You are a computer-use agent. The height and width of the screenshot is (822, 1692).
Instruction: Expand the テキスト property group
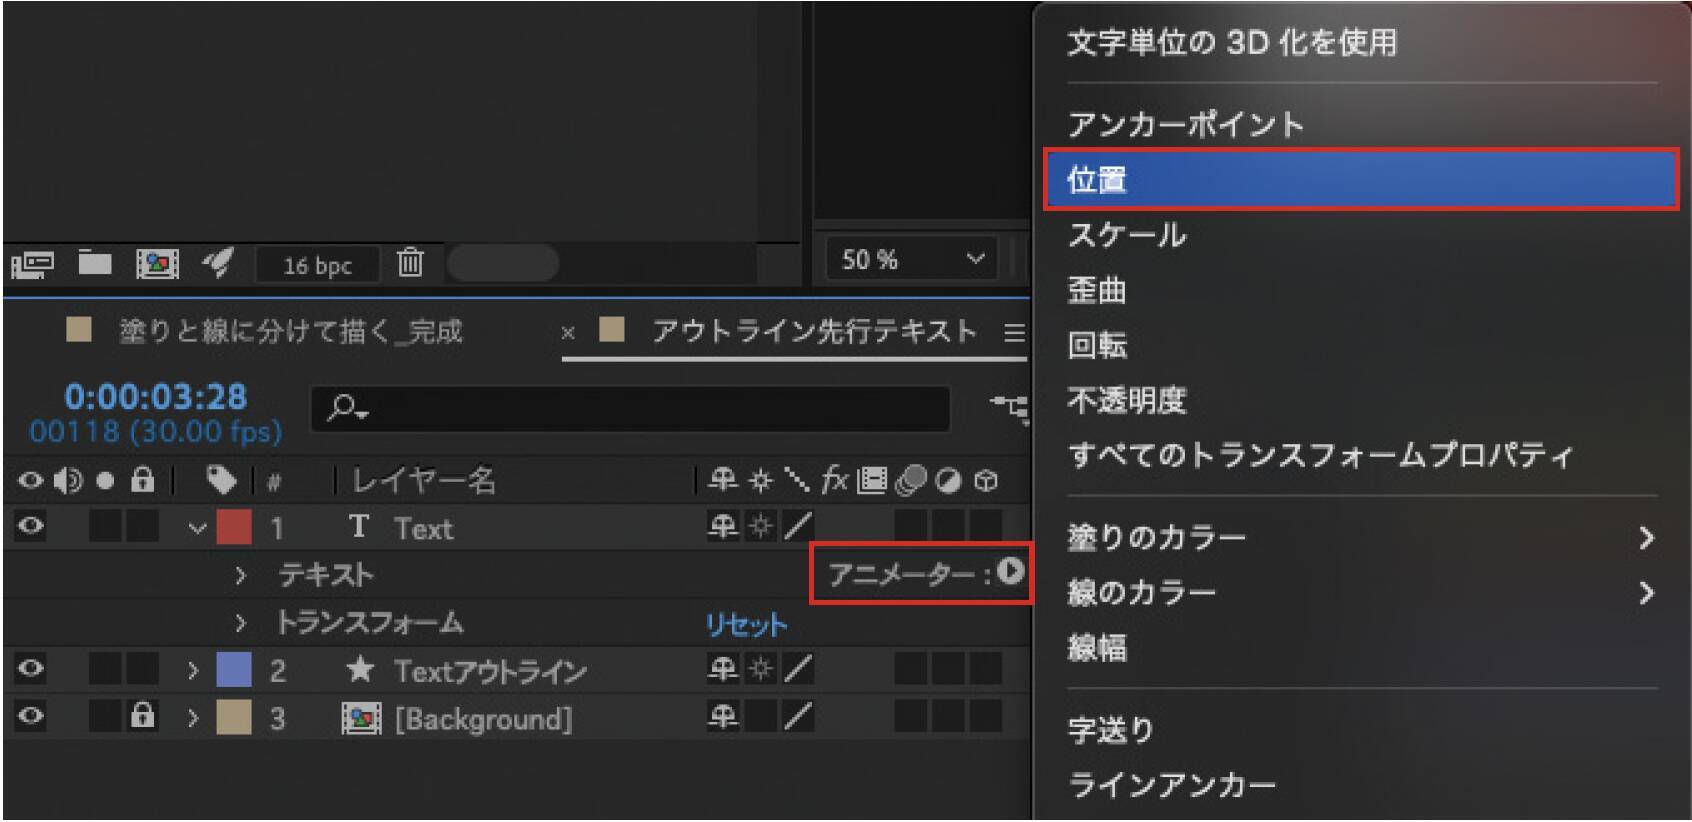tap(240, 575)
